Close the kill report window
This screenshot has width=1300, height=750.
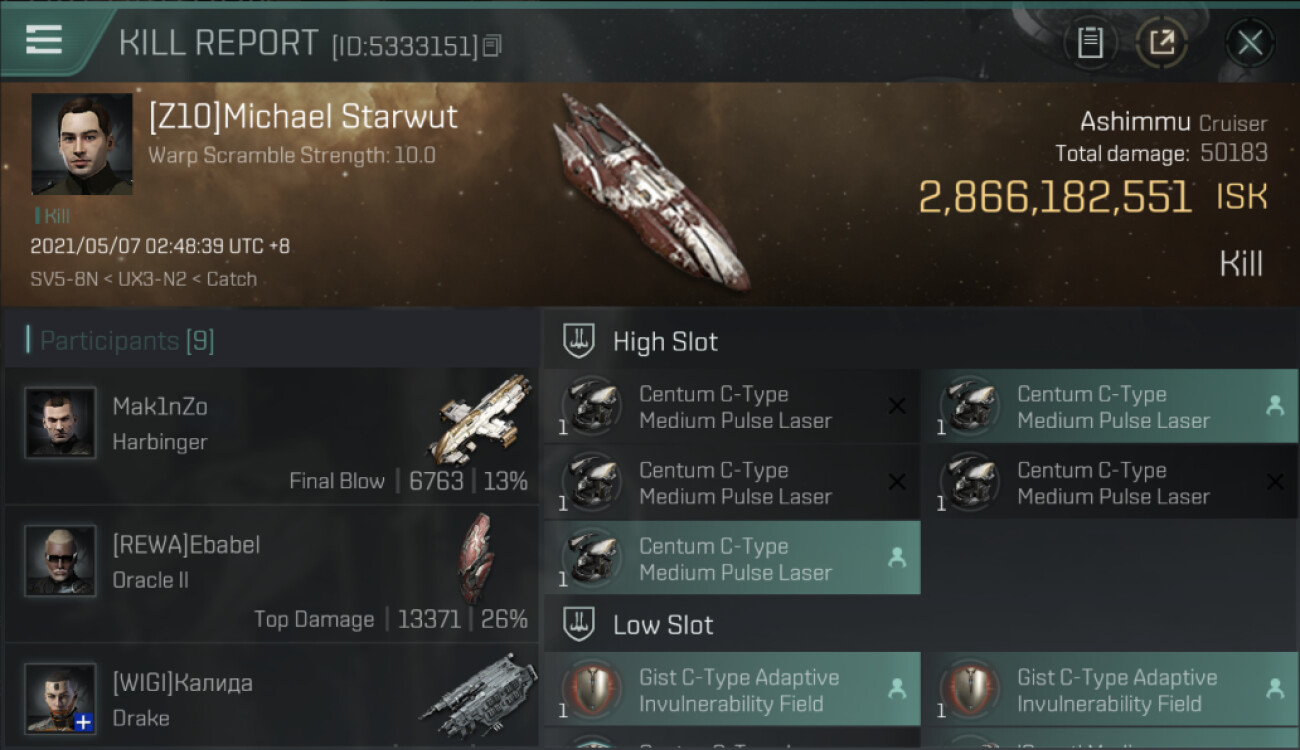(x=1250, y=42)
